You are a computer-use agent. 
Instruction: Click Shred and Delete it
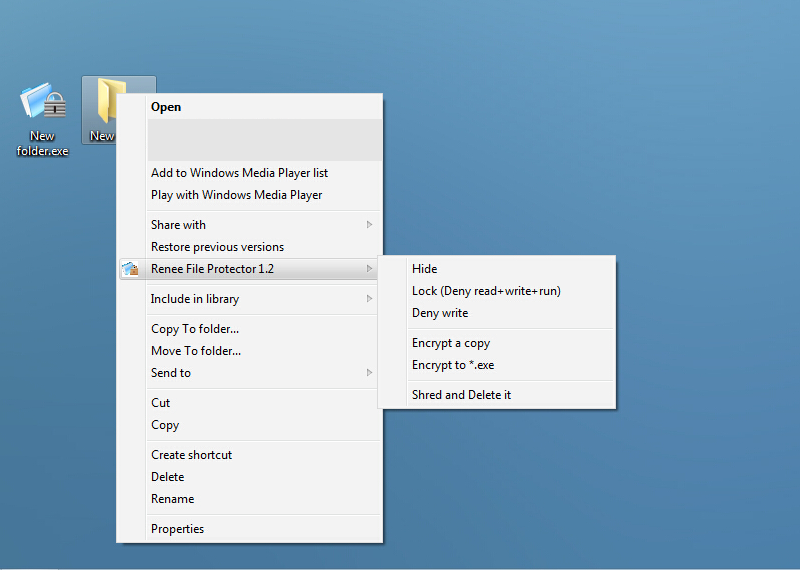click(461, 395)
